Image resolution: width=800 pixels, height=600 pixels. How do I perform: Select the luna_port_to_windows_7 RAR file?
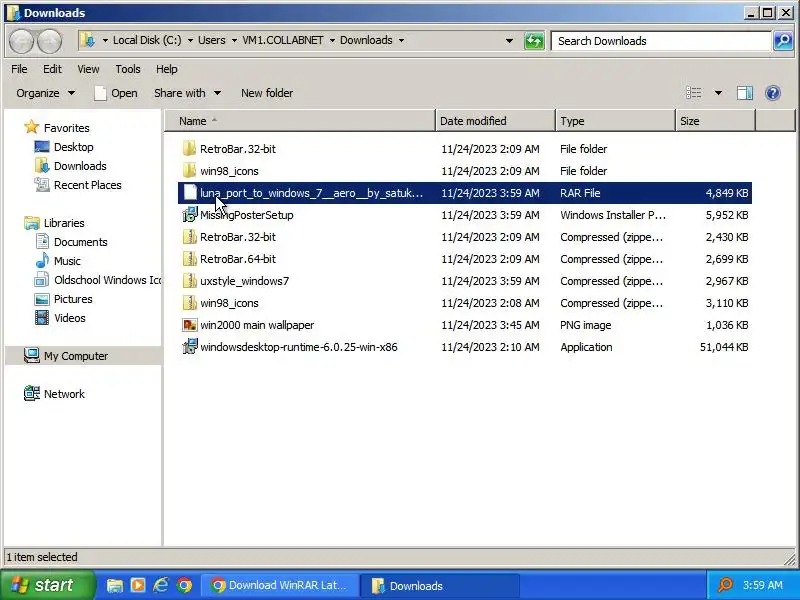464,193
